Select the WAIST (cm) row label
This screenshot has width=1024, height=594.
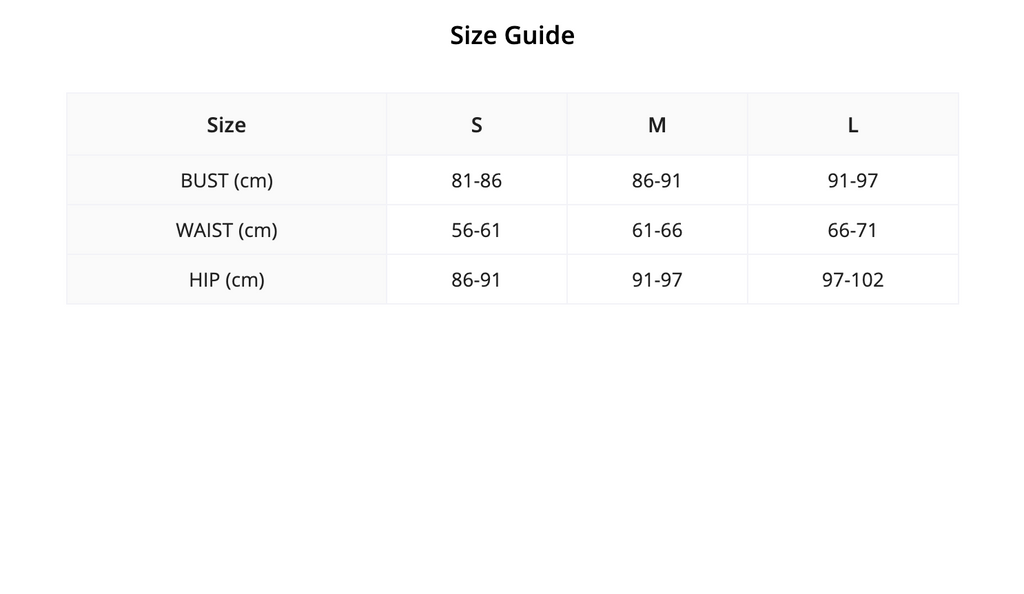tap(227, 230)
